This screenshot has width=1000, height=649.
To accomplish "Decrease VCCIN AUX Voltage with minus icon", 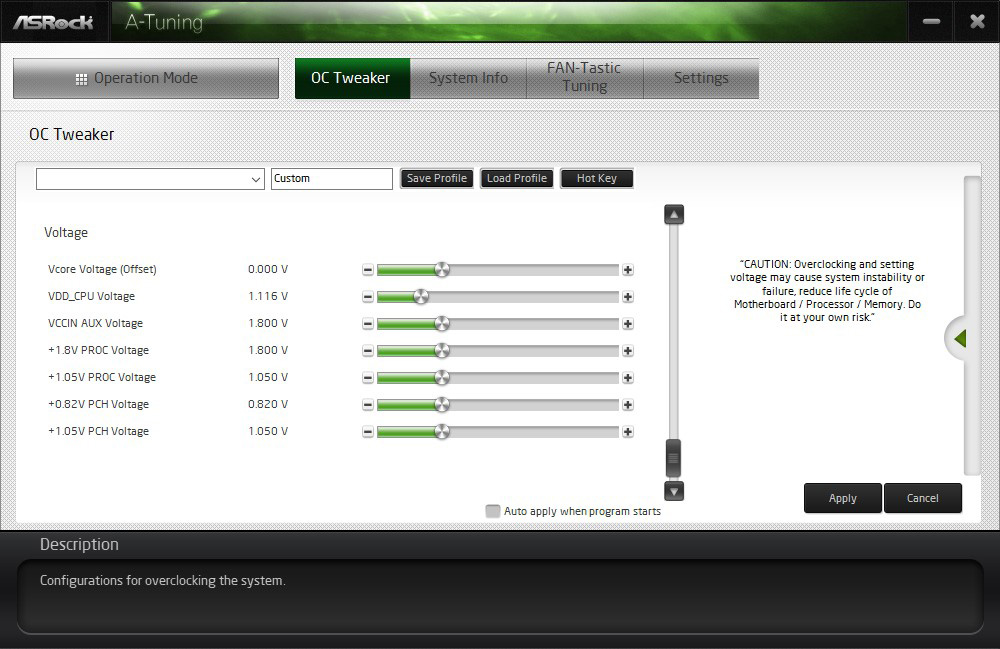I will 368,324.
